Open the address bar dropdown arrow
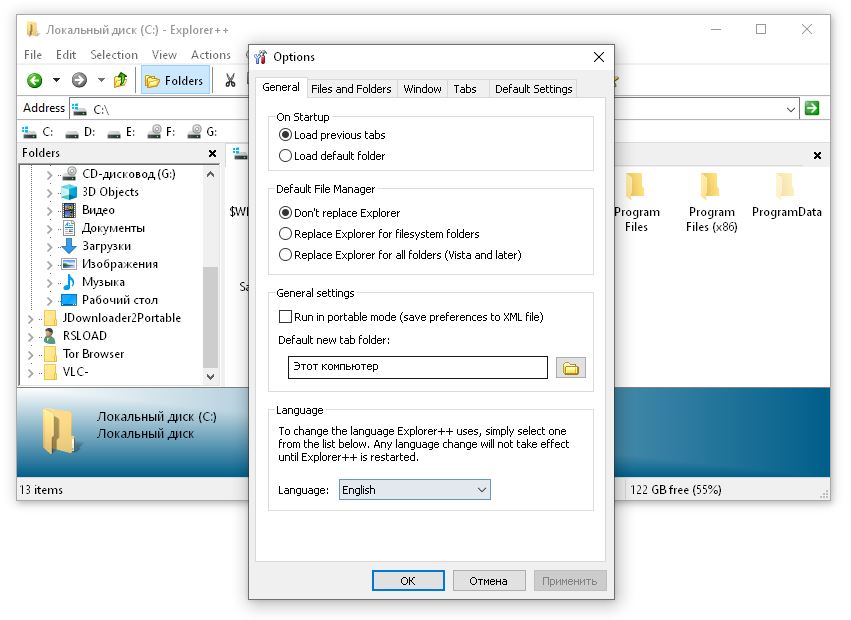The width and height of the screenshot is (851, 620). click(x=791, y=109)
